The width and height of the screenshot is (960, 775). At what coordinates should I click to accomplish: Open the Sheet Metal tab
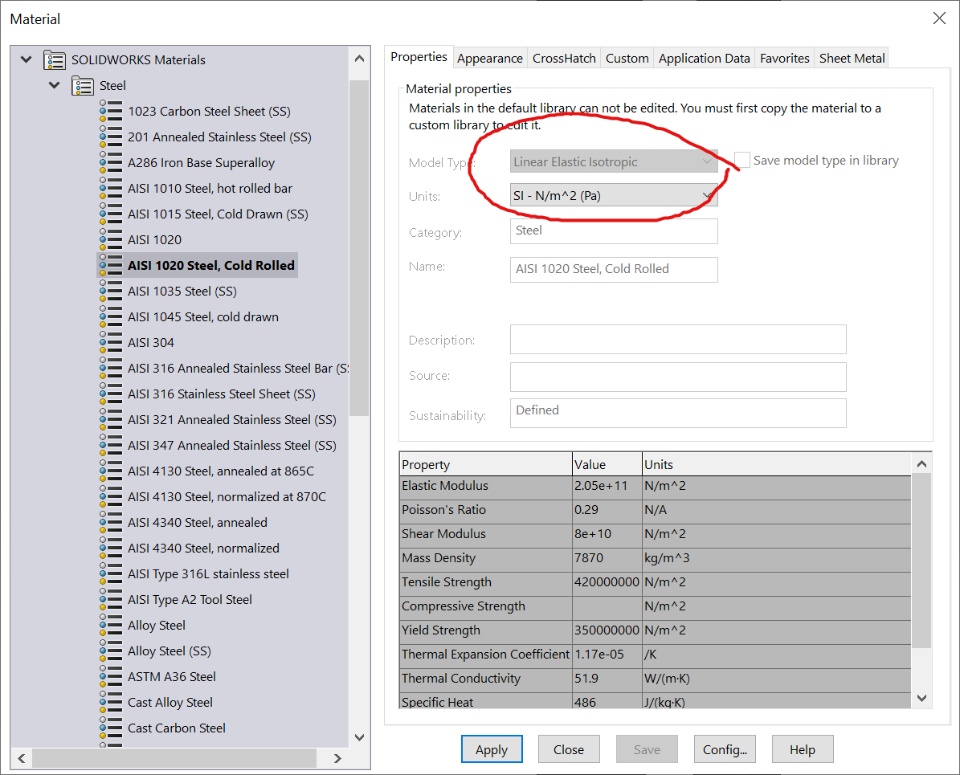pyautogui.click(x=852, y=58)
